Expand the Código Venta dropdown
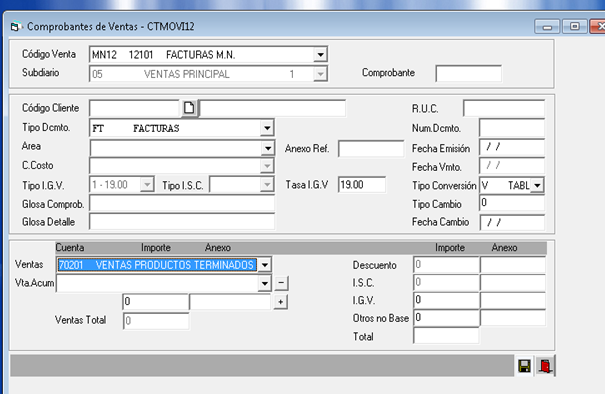Screen dimensions: 605x398 tap(320, 55)
